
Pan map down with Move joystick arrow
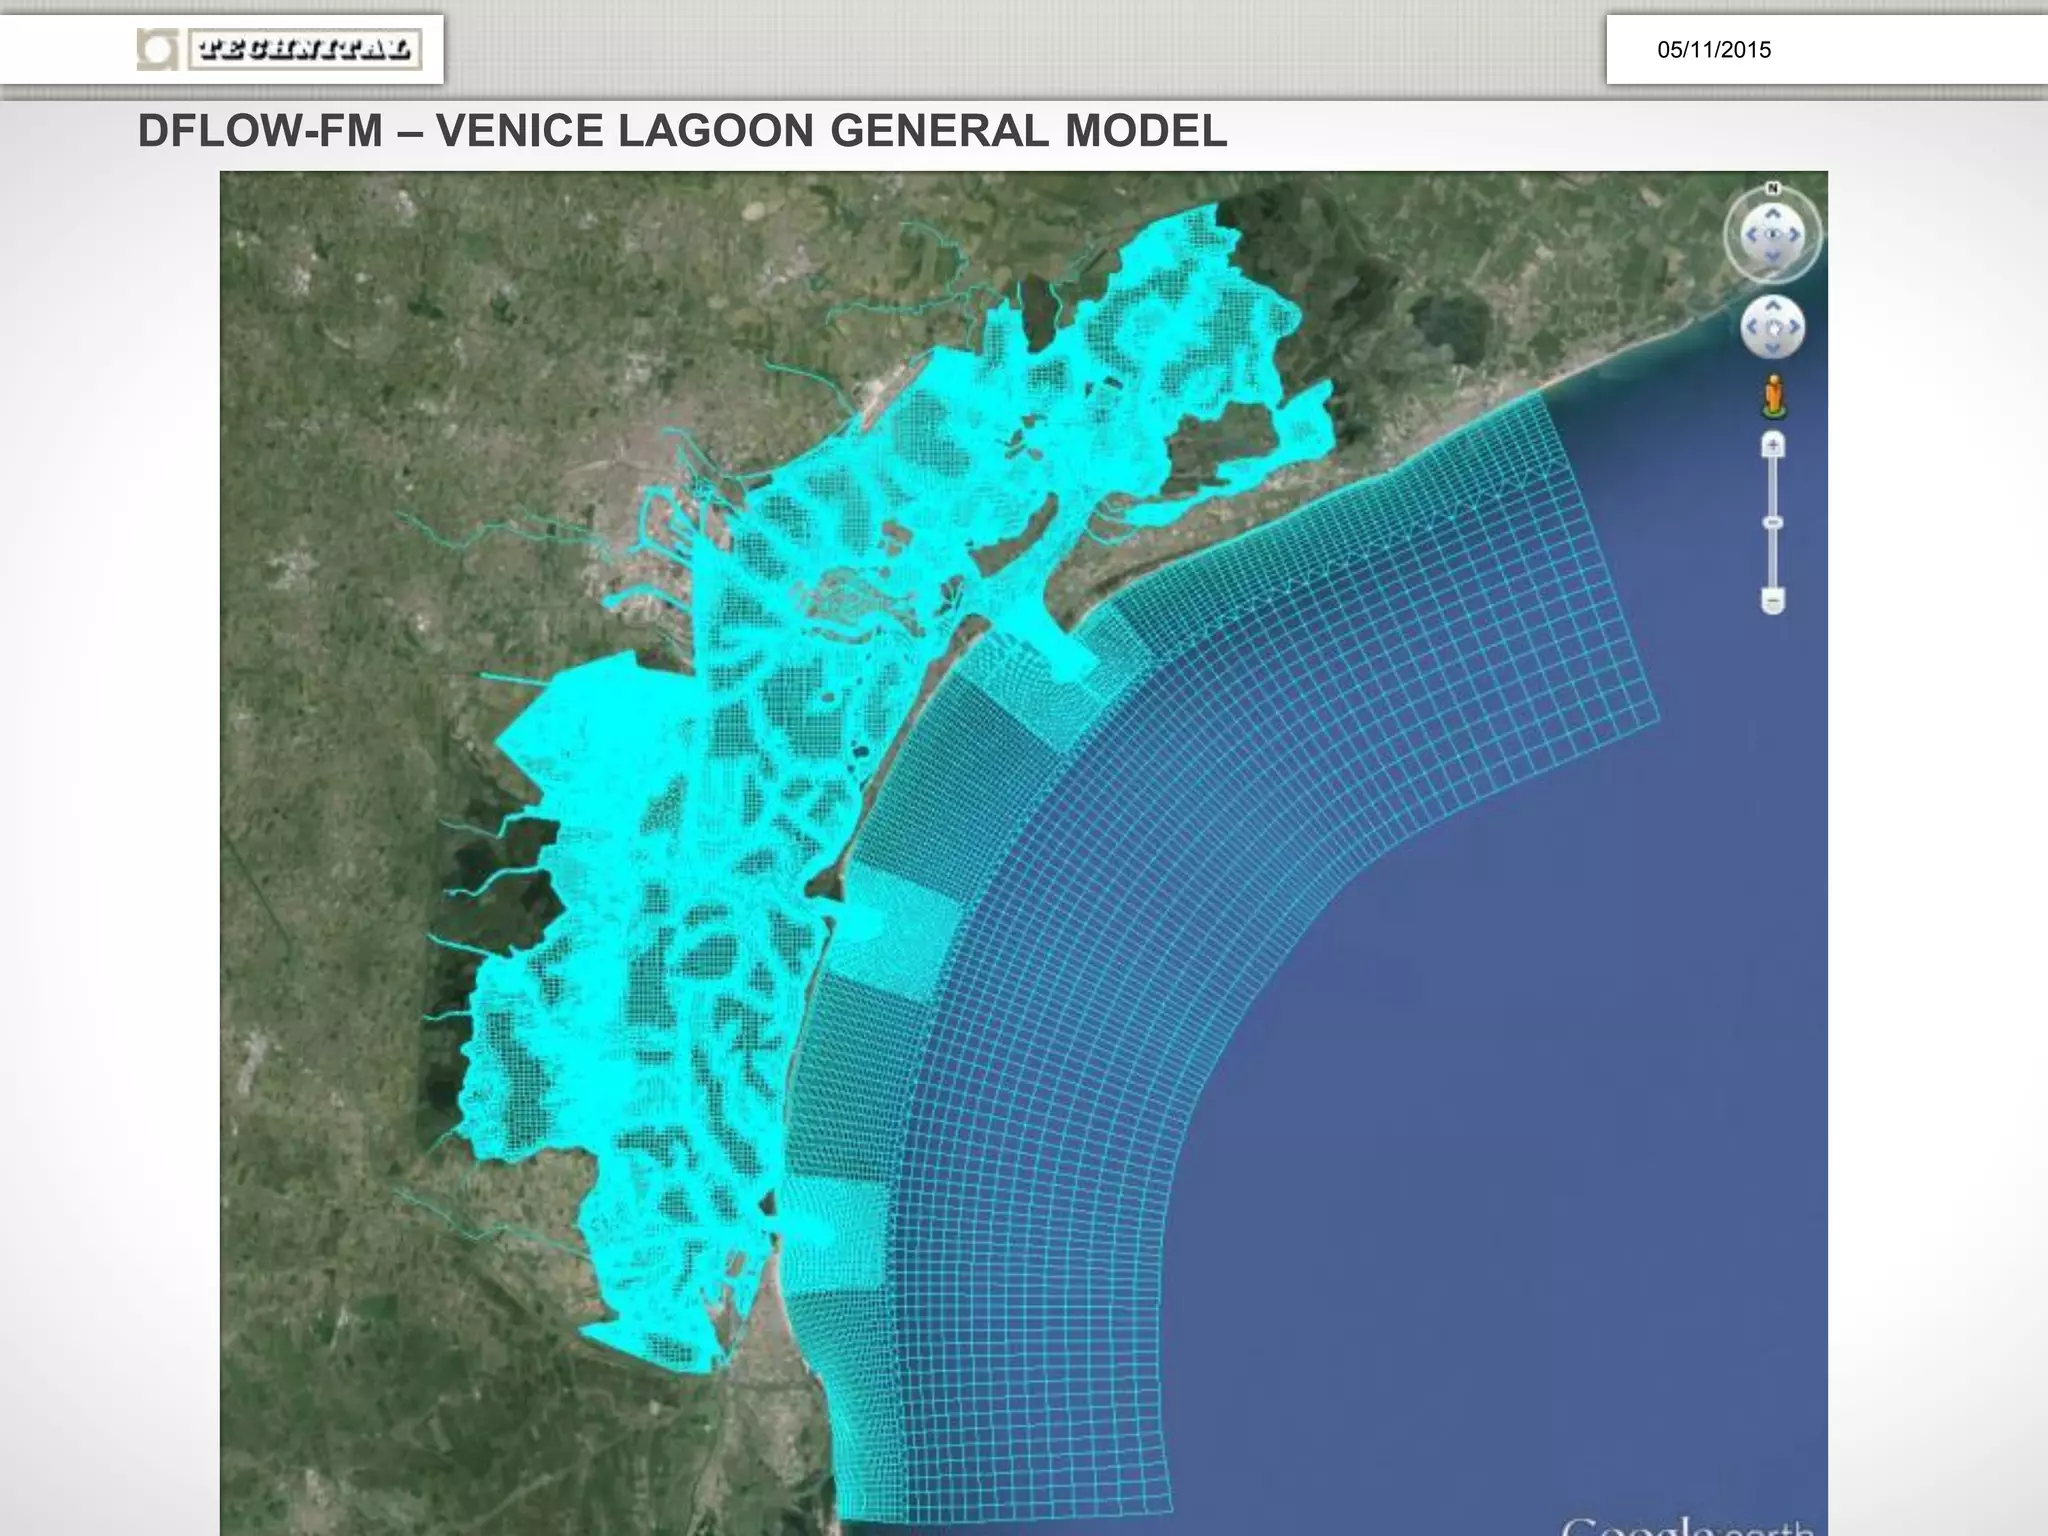click(1773, 348)
